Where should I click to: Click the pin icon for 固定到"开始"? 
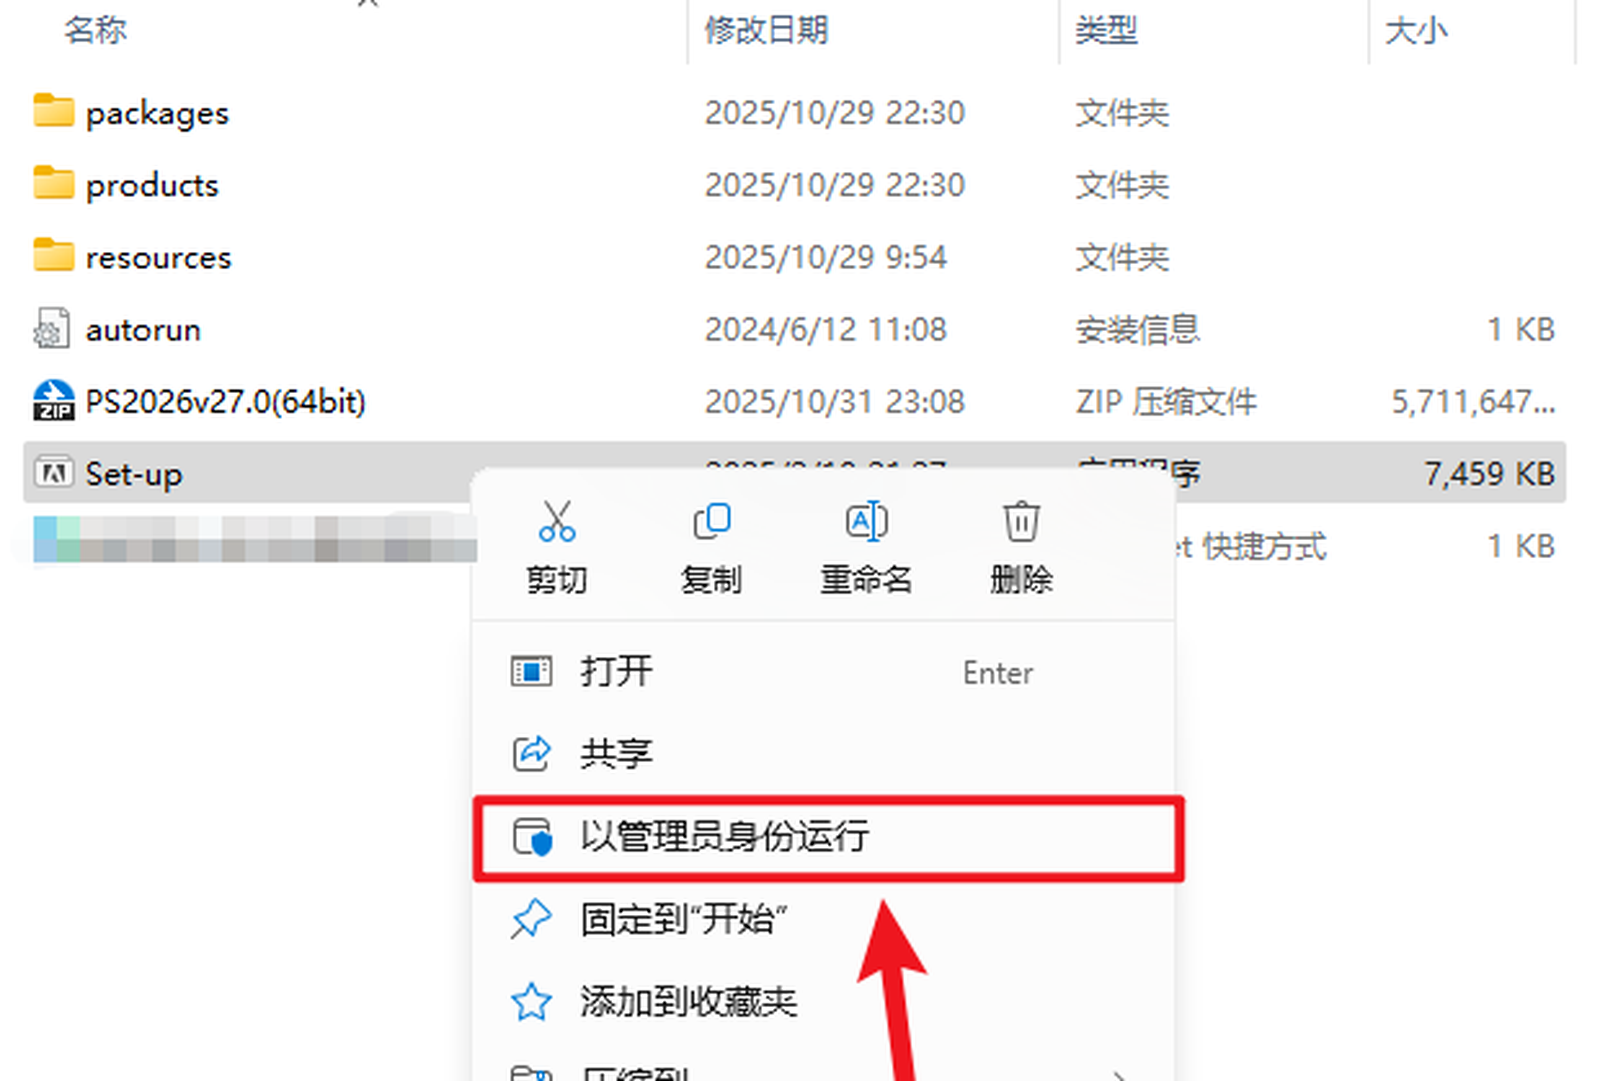[531, 918]
